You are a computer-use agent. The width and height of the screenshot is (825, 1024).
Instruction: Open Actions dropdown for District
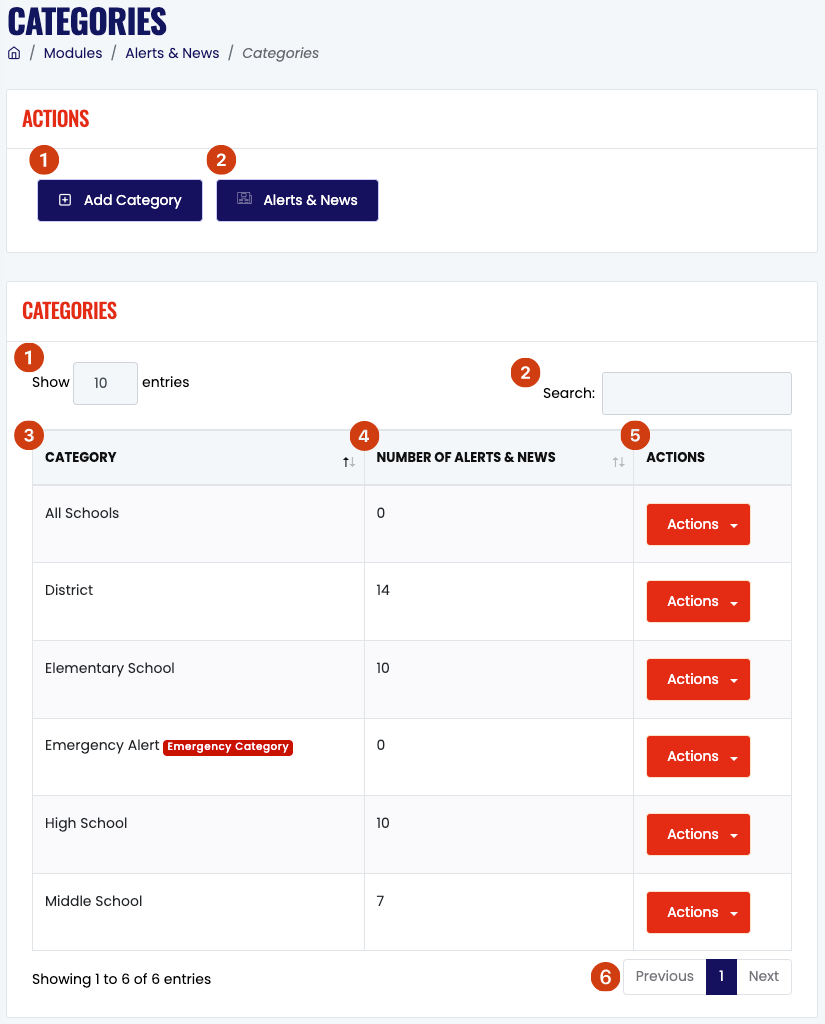click(698, 601)
